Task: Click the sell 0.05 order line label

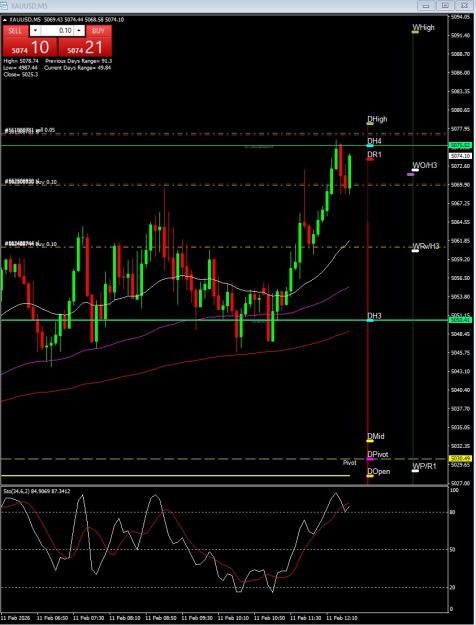Action: [x=30, y=130]
